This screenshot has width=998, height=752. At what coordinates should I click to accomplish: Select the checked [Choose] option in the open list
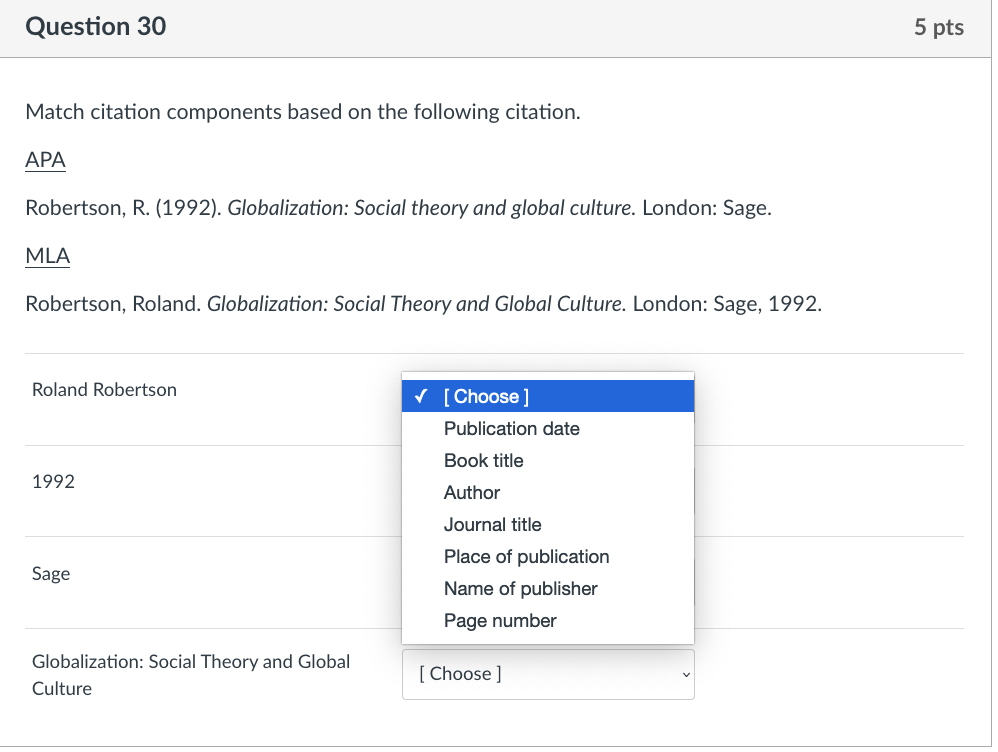(486, 397)
